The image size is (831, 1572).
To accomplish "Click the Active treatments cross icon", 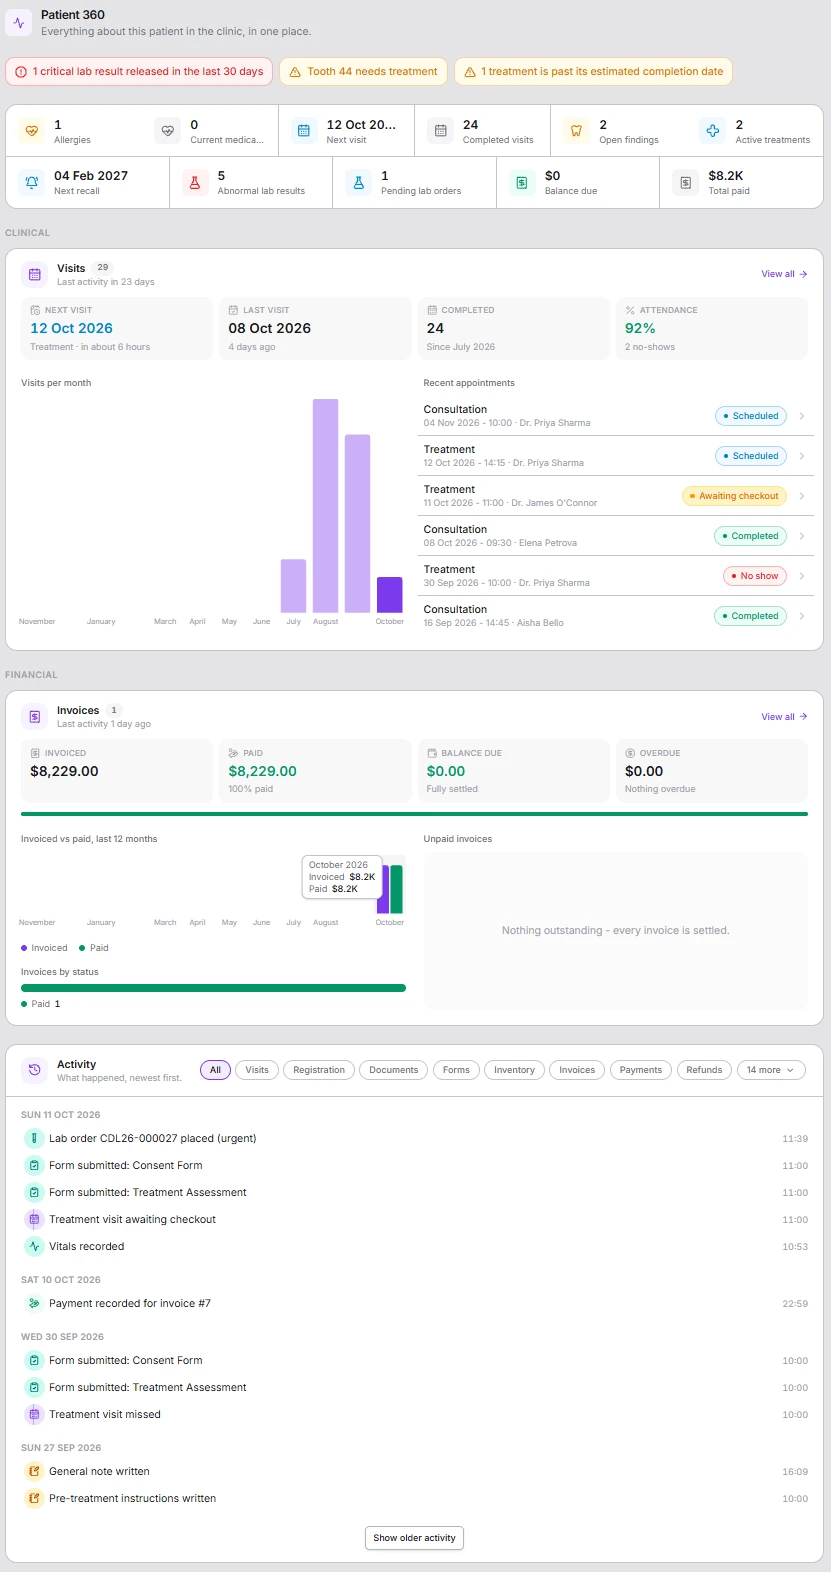I will pyautogui.click(x=712, y=131).
